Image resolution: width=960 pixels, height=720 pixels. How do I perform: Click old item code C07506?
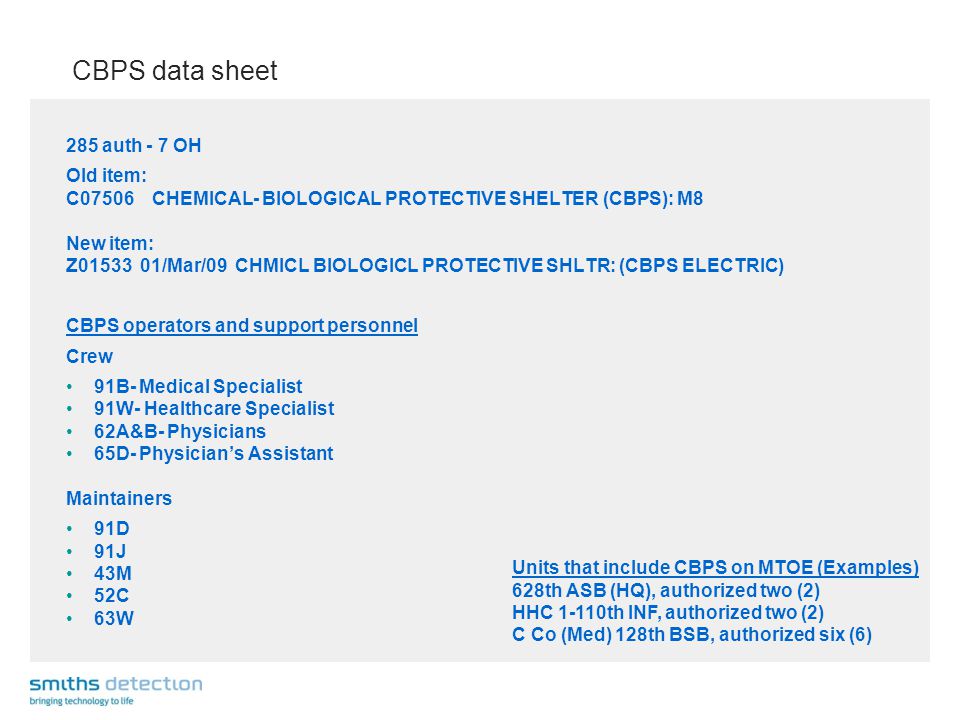click(x=100, y=198)
